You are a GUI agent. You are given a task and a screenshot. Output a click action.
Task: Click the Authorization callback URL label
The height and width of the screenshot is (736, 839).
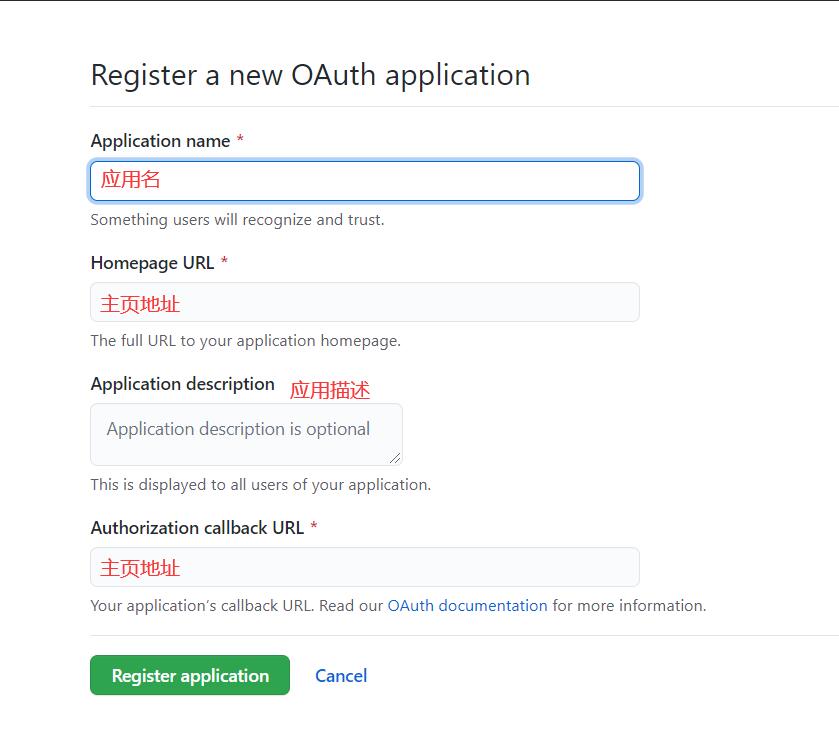pyautogui.click(x=198, y=527)
